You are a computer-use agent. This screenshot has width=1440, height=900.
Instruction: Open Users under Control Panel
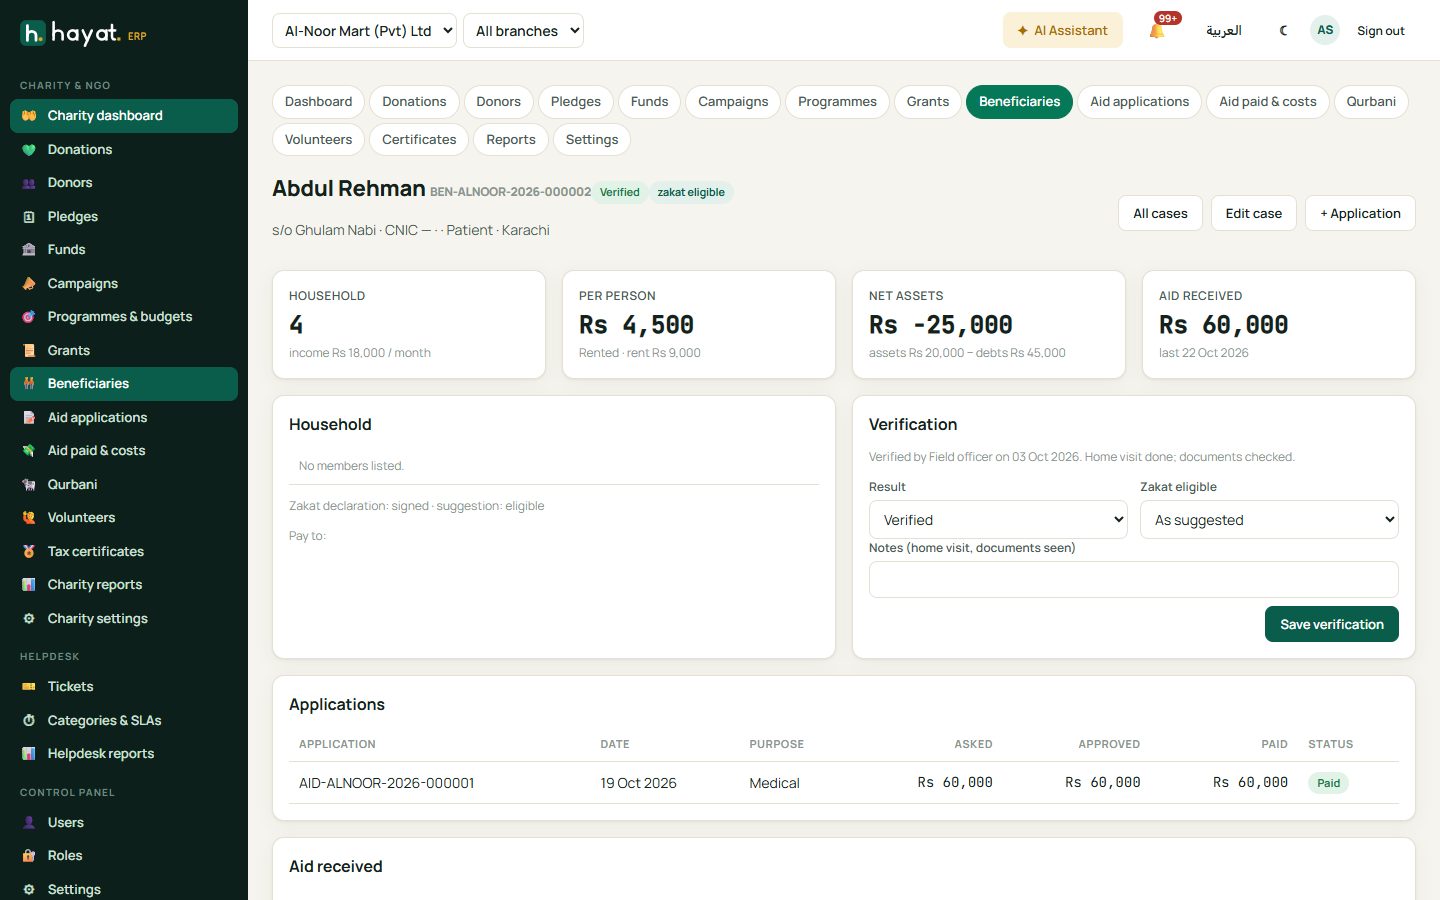[x=124, y=822]
